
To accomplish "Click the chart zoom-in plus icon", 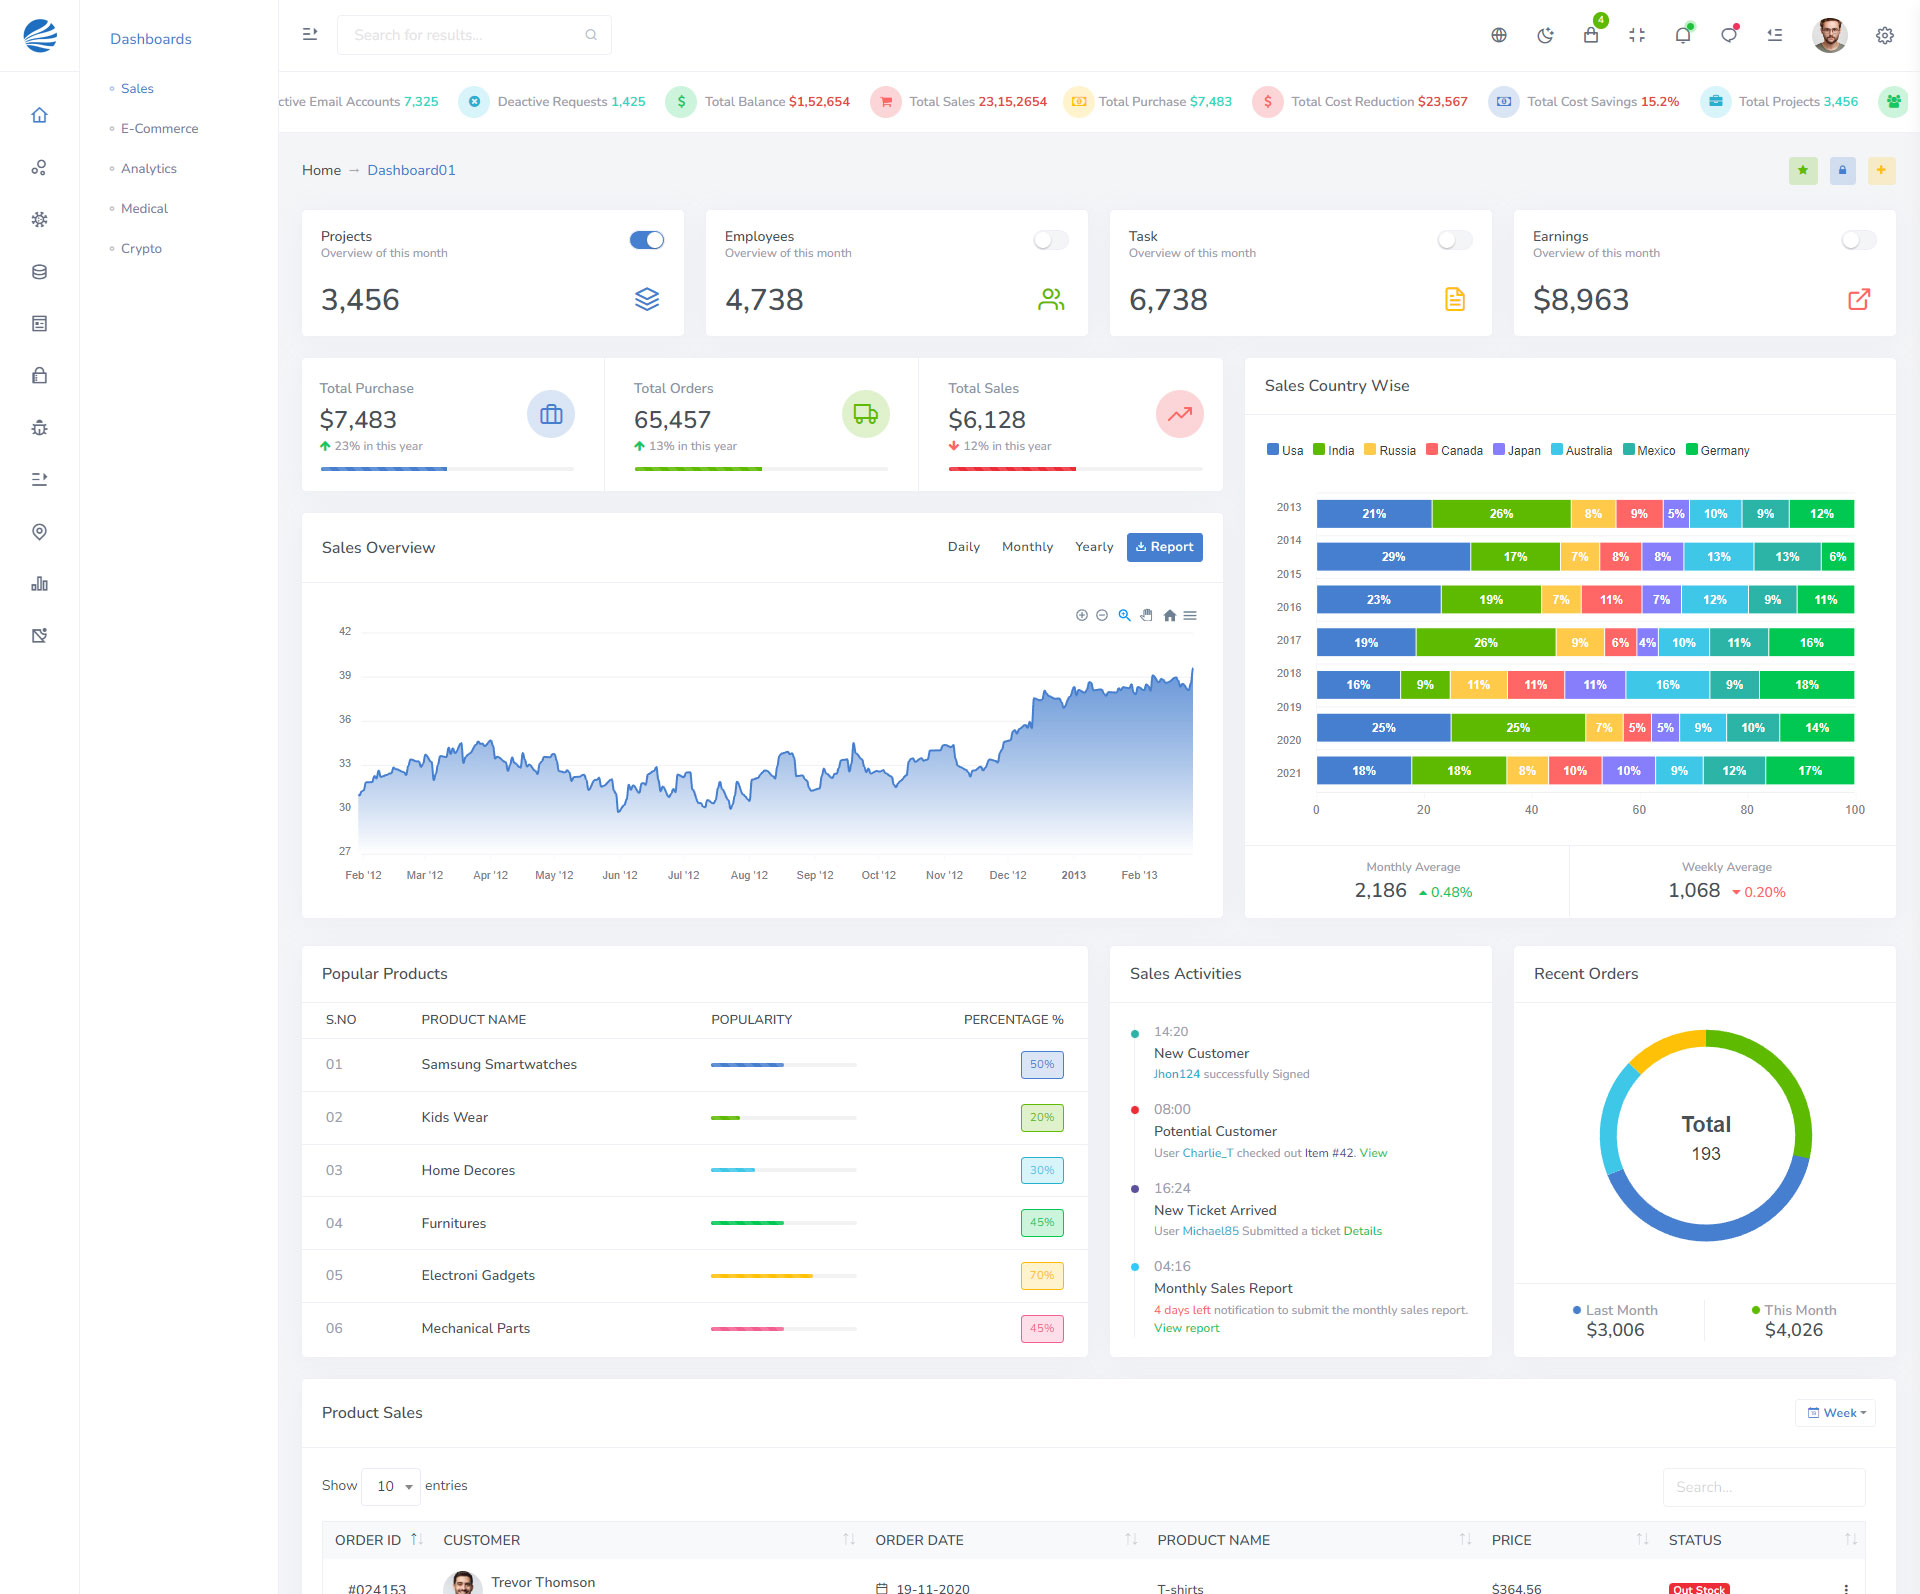I will [1081, 615].
